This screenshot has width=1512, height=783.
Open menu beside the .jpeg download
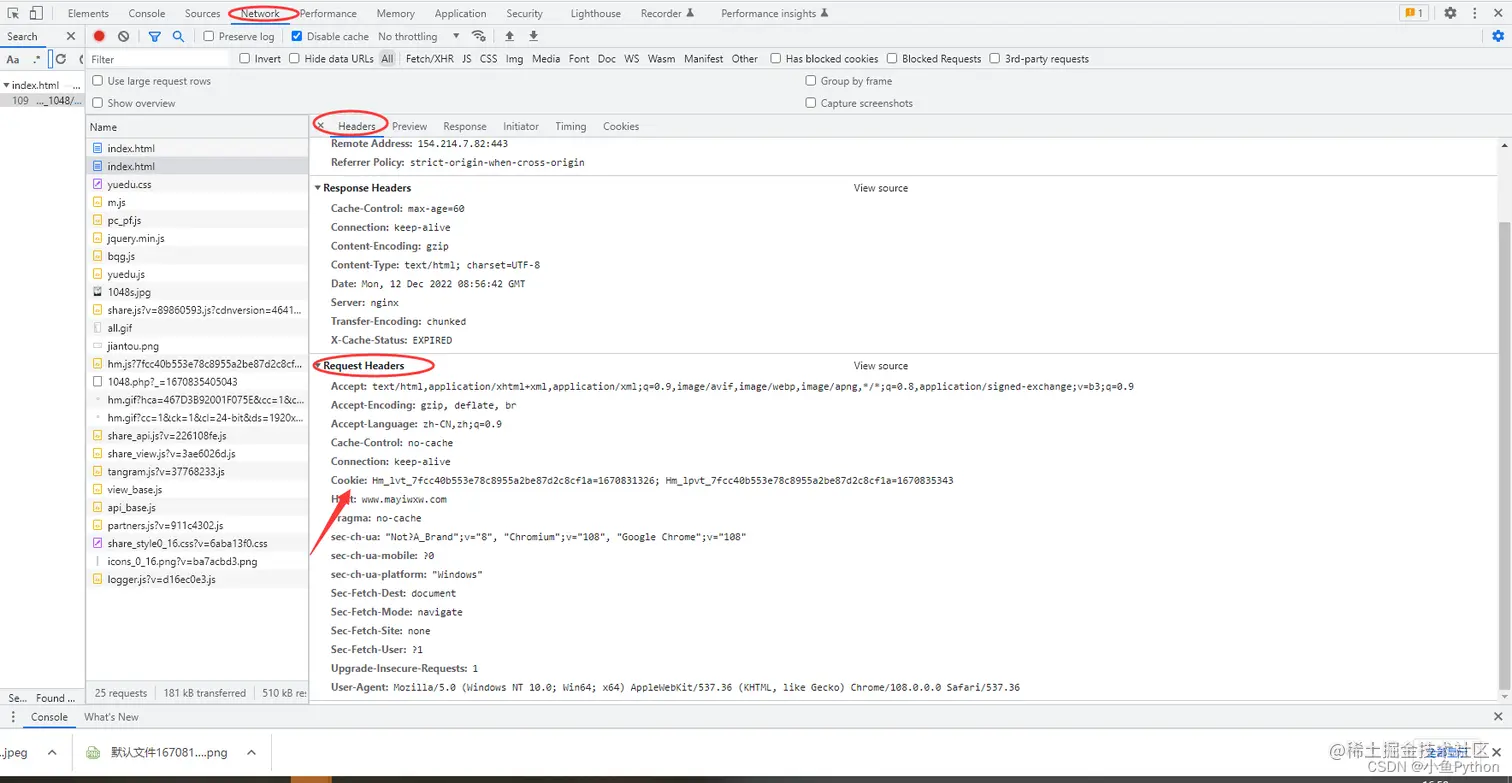pos(51,752)
